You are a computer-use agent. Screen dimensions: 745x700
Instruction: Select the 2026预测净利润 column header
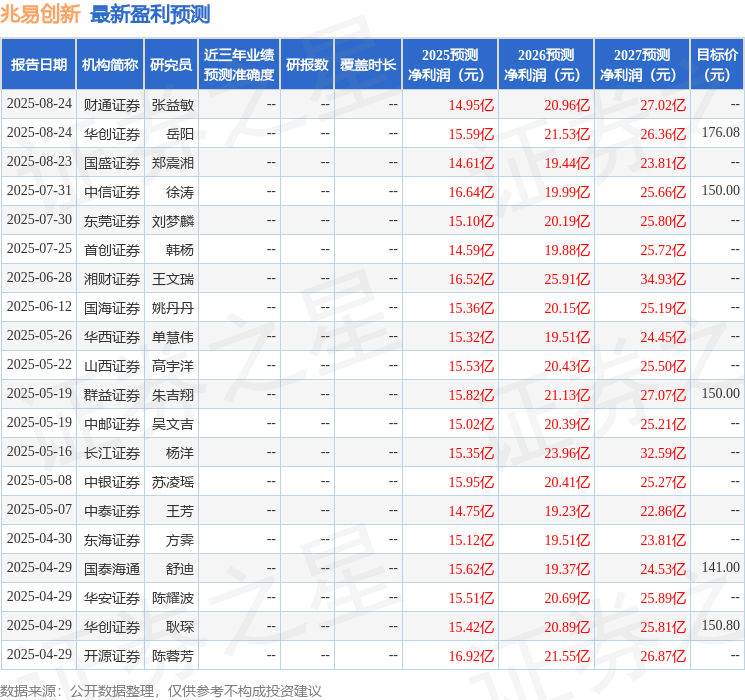pos(546,65)
